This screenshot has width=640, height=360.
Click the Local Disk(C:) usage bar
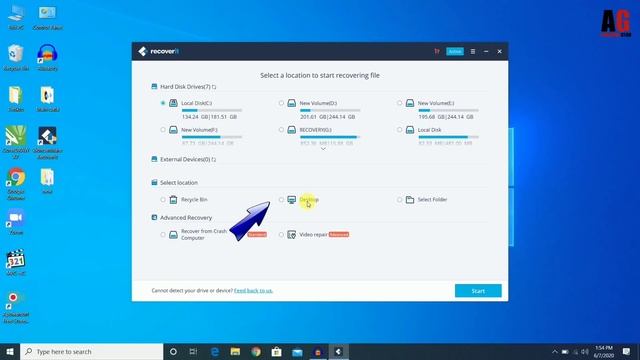(x=212, y=110)
